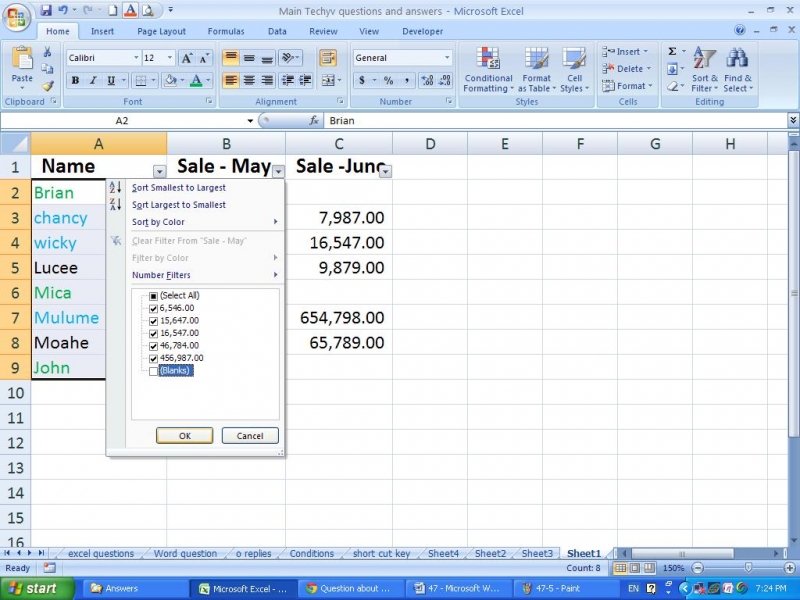
Task: Open Conditional Formatting in Styles group
Action: tap(488, 70)
